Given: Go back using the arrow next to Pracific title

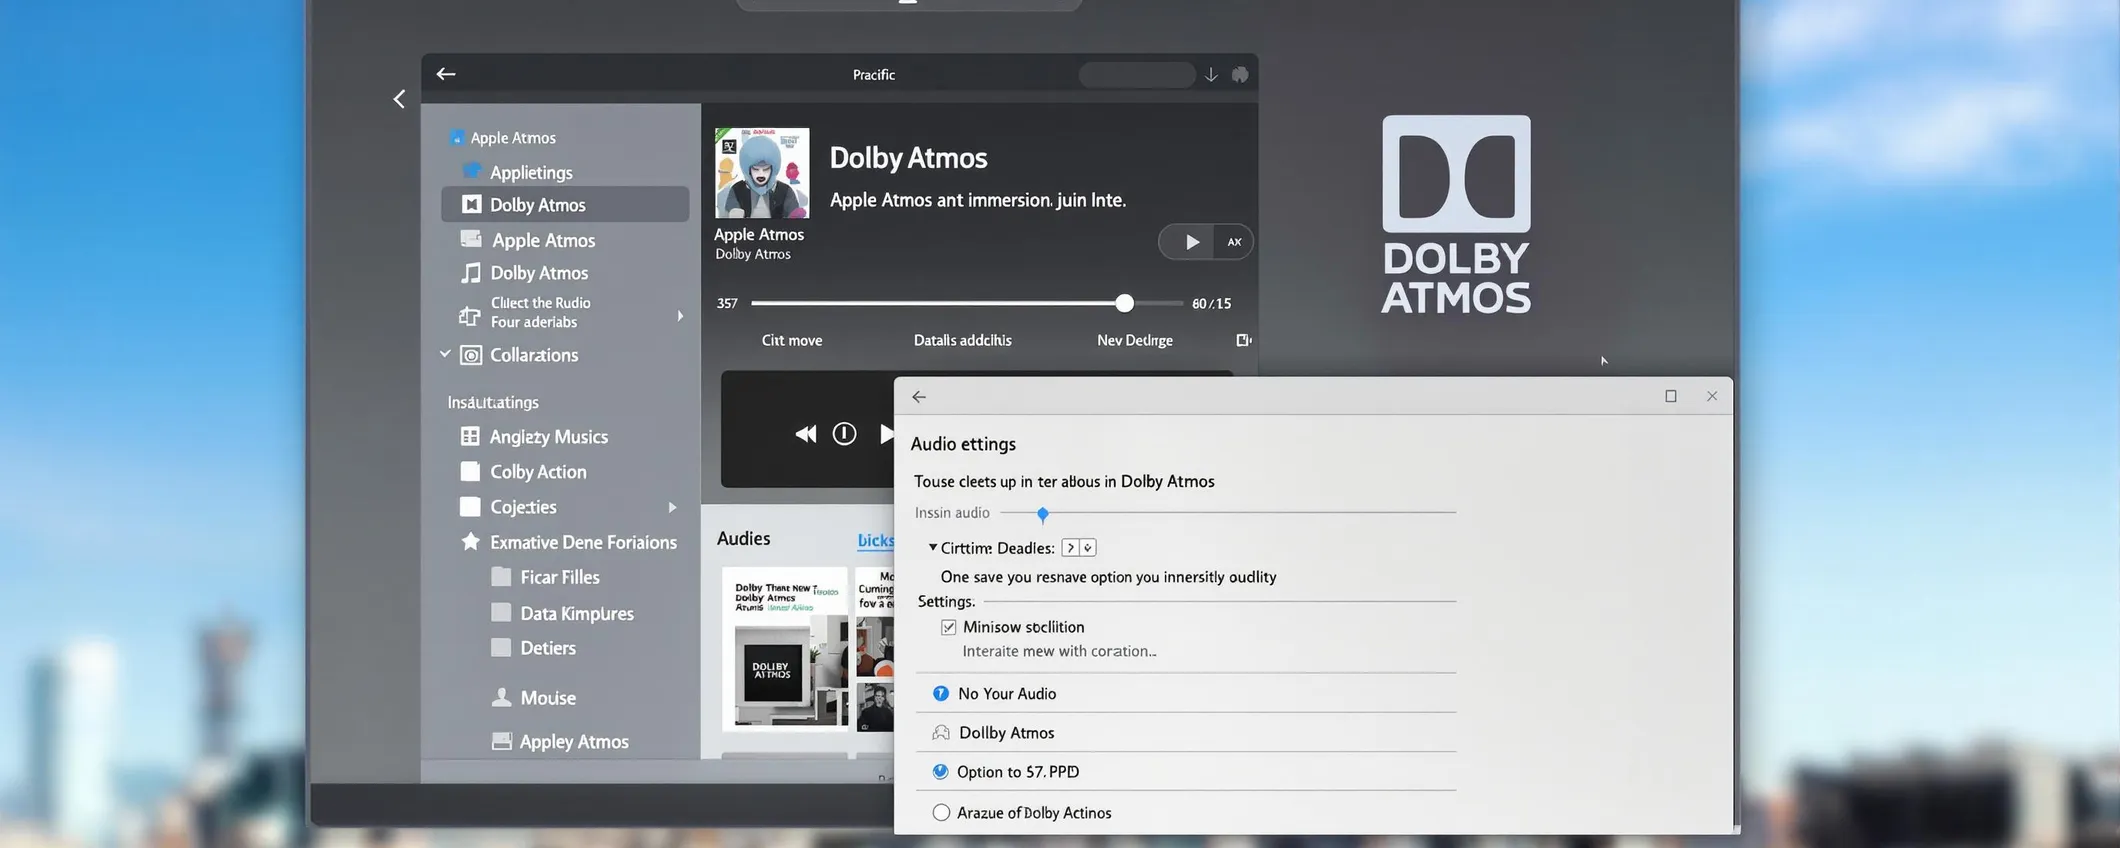Looking at the screenshot, I should coord(446,74).
